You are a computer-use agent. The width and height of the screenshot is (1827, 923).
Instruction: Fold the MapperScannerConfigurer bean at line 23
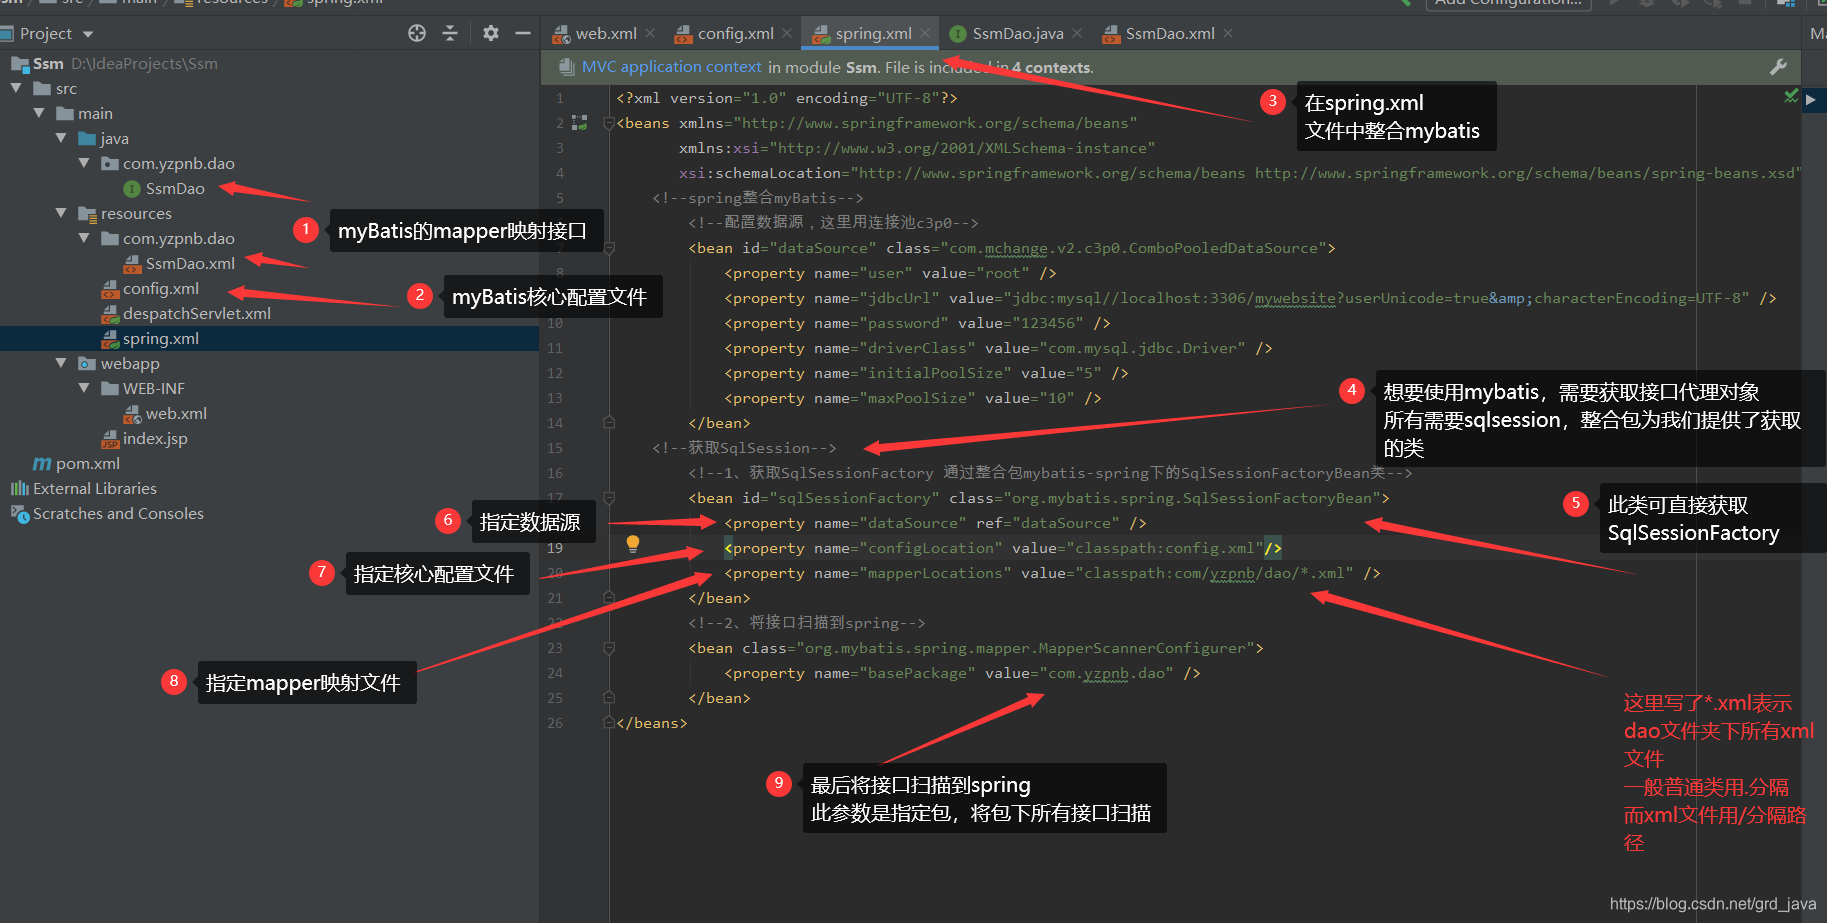click(x=609, y=648)
